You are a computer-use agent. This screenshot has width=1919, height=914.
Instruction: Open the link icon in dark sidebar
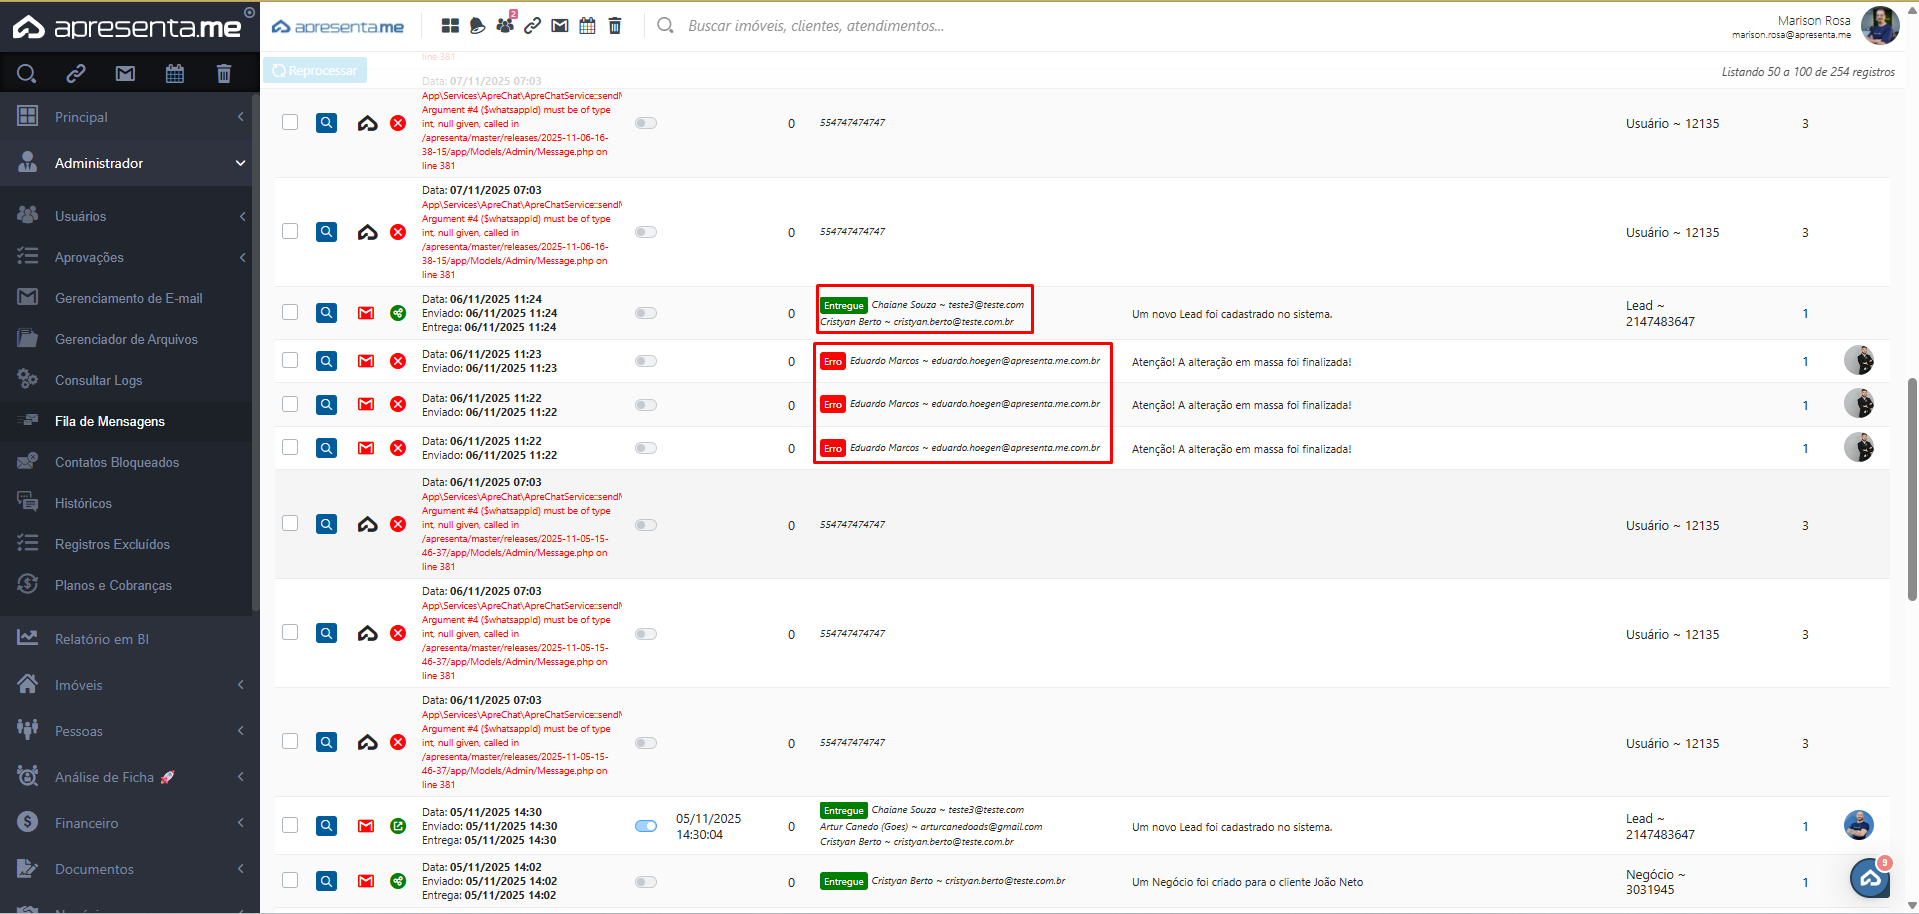pyautogui.click(x=76, y=73)
